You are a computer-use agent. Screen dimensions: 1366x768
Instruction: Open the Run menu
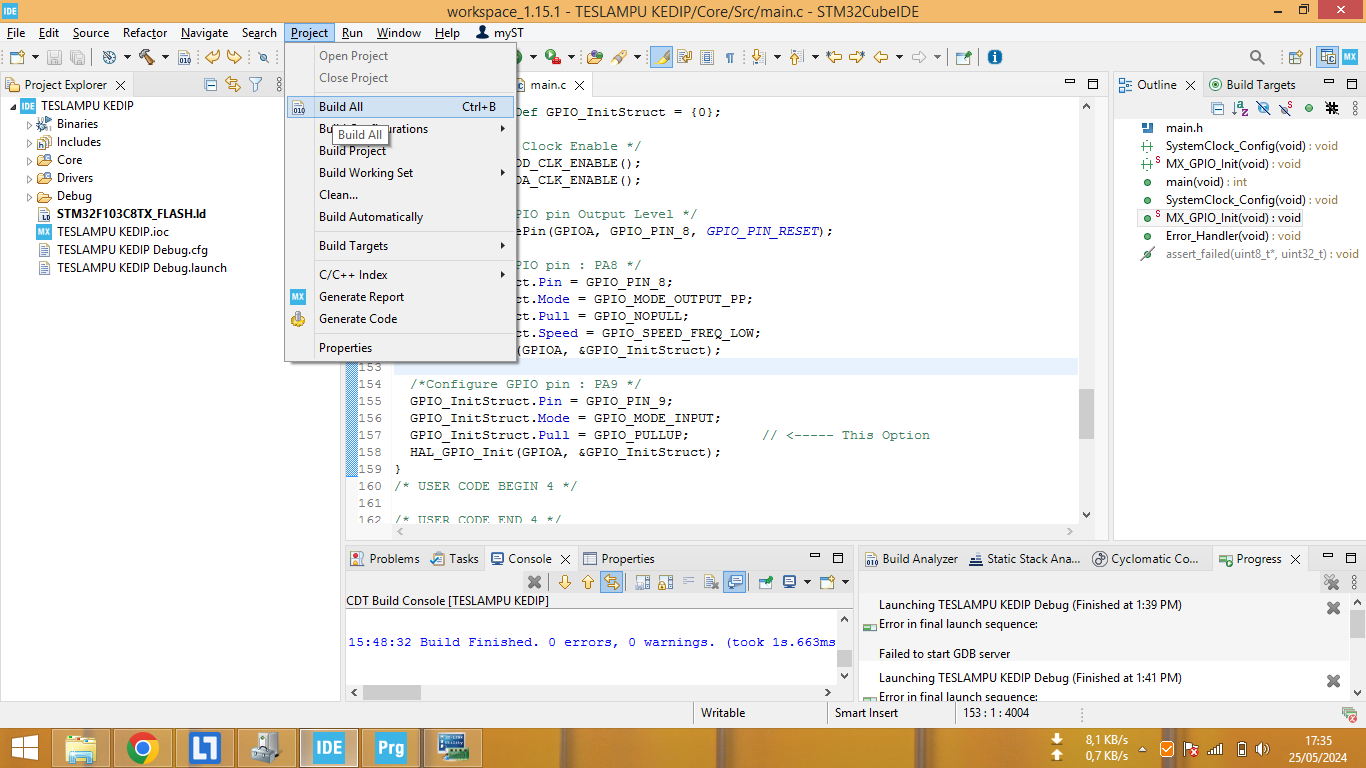(352, 33)
